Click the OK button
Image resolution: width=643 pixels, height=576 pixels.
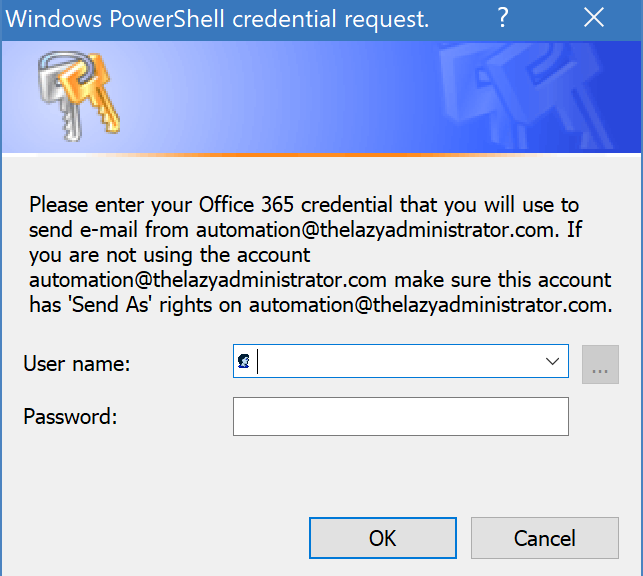pos(383,538)
